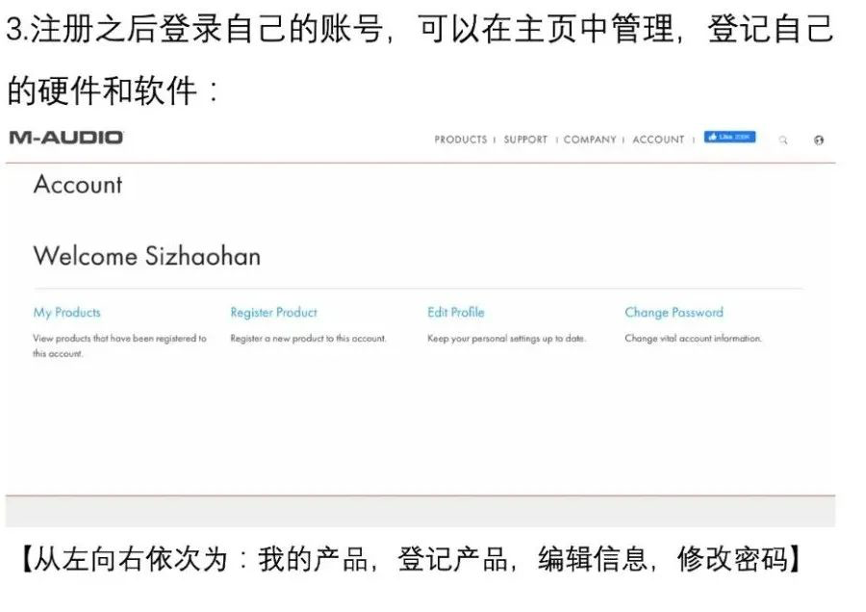Click the 'Keep your personal settings' description

[506, 339]
